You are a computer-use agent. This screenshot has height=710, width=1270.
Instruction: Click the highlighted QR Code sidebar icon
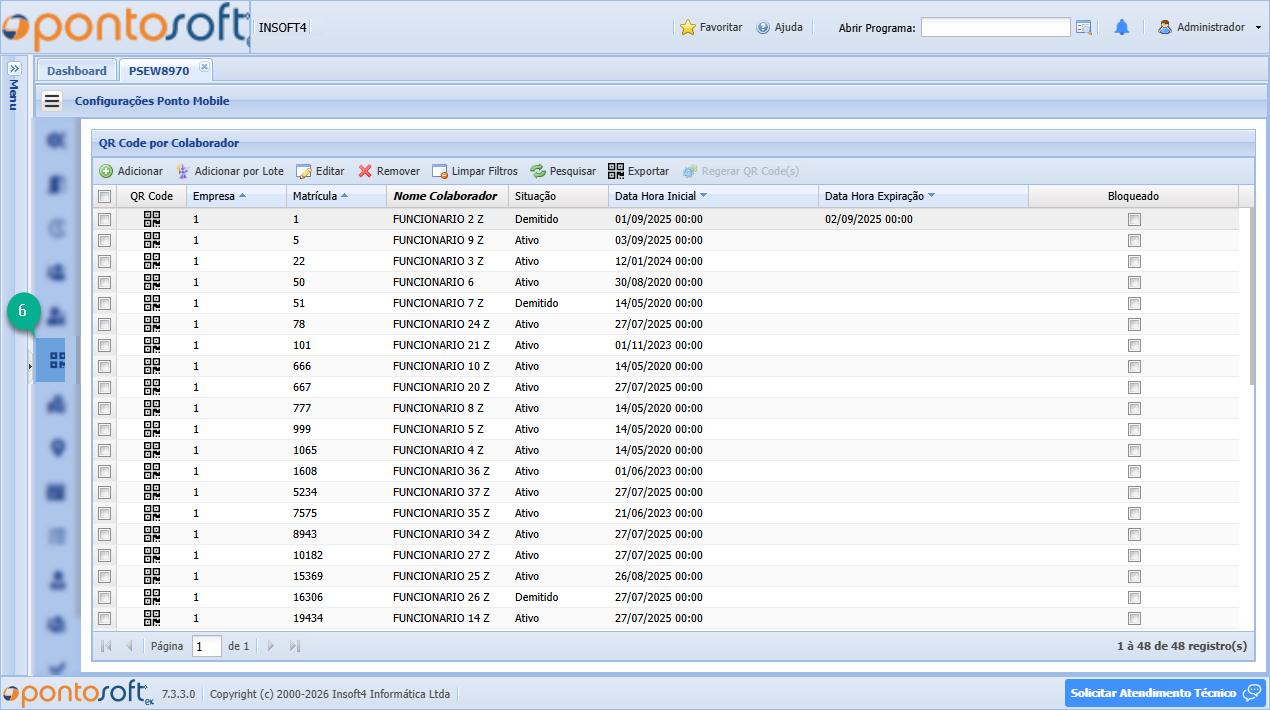point(50,358)
